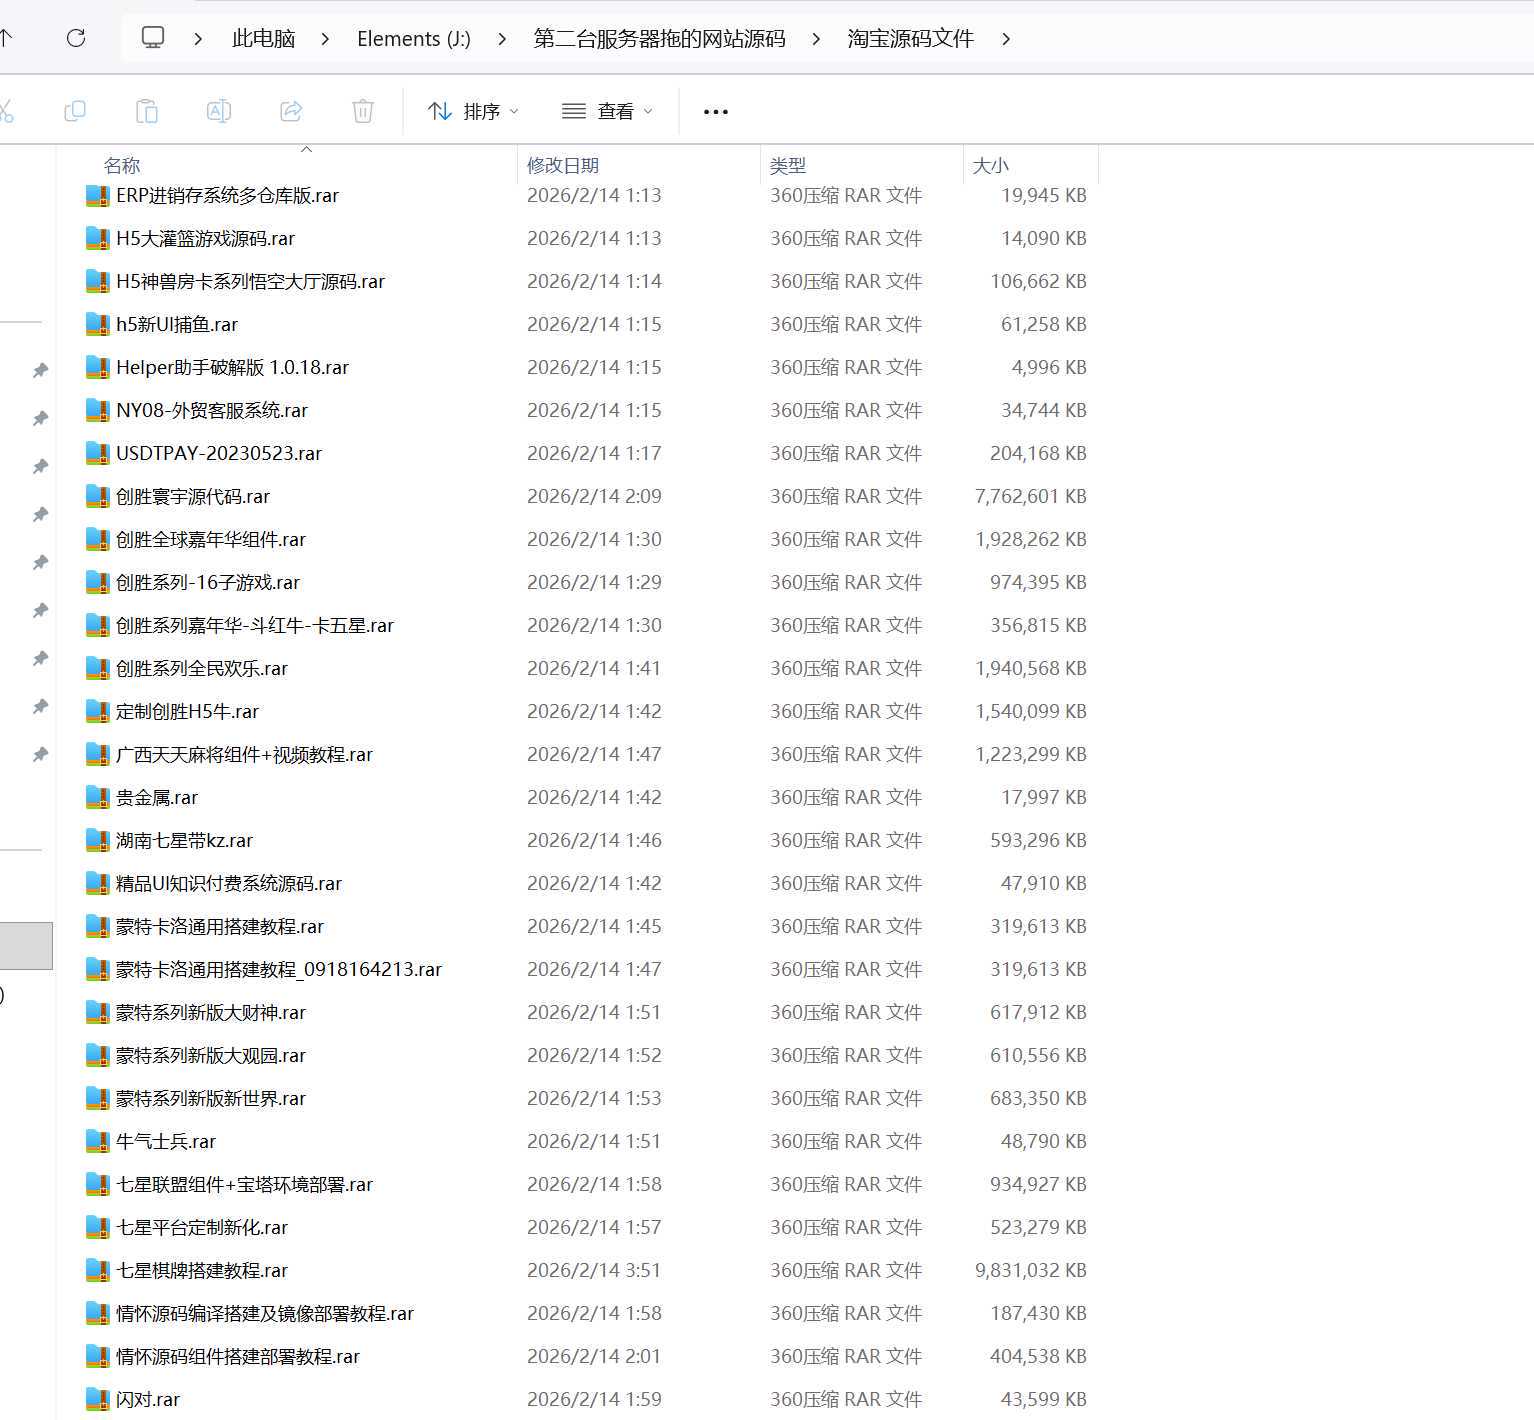
Task: Click the Share icon in toolbar
Action: 291,111
